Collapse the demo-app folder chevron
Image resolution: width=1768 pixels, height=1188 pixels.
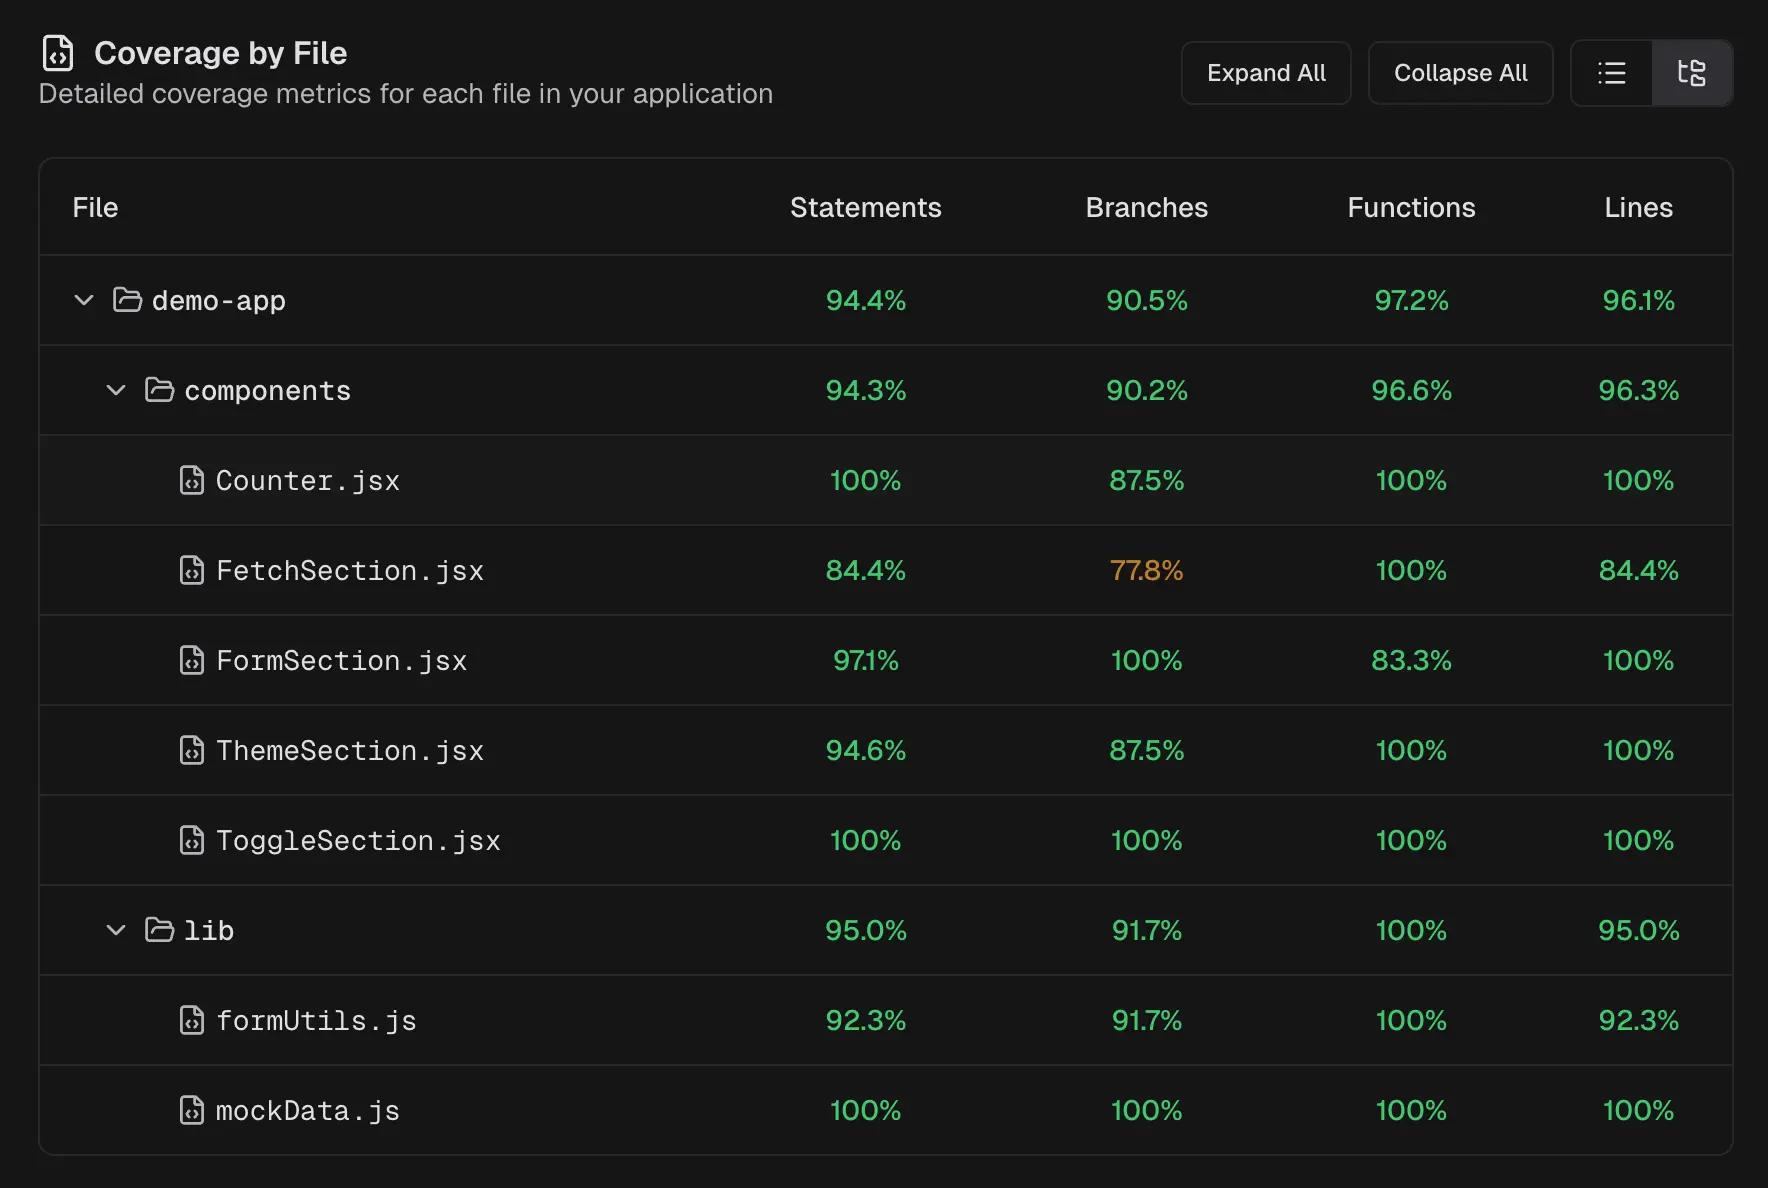tap(83, 299)
